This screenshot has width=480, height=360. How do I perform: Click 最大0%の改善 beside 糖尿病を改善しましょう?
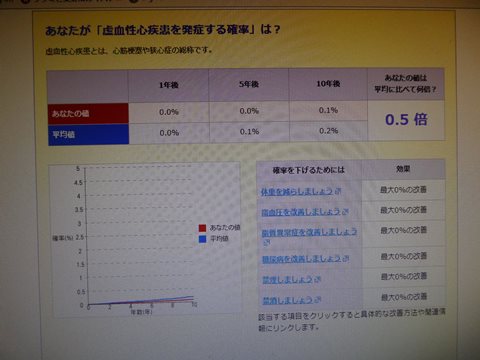404,256
